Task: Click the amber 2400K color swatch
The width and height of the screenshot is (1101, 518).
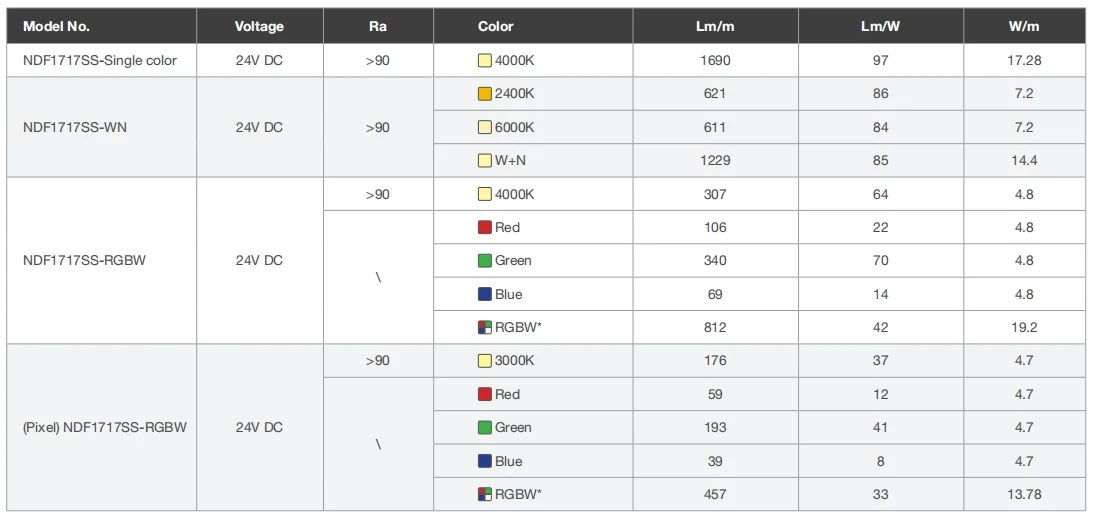Action: pyautogui.click(x=485, y=94)
